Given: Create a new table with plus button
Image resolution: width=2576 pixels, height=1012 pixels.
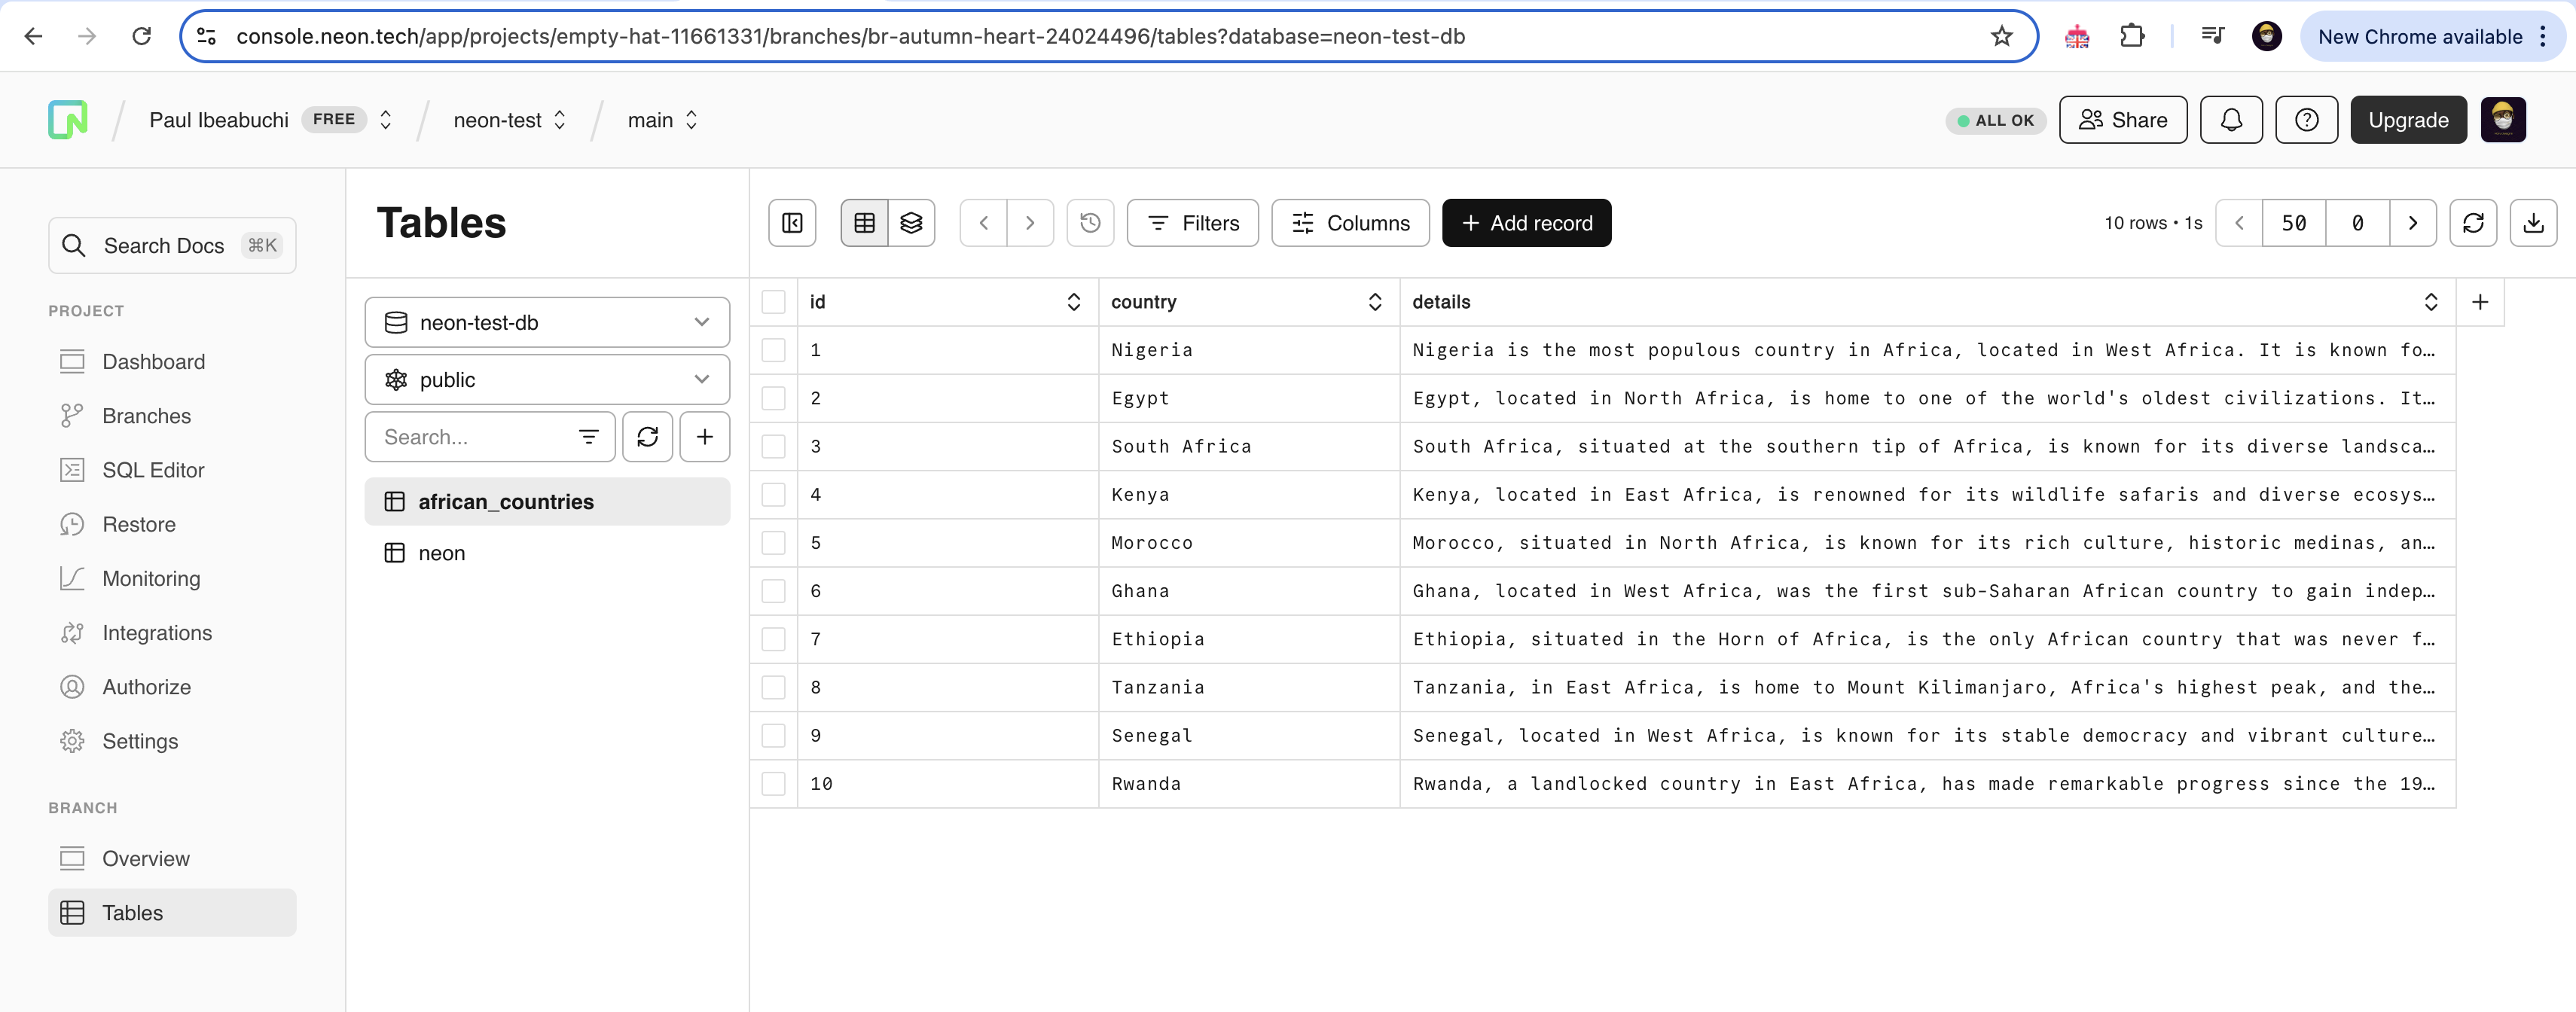Looking at the screenshot, I should click(705, 437).
